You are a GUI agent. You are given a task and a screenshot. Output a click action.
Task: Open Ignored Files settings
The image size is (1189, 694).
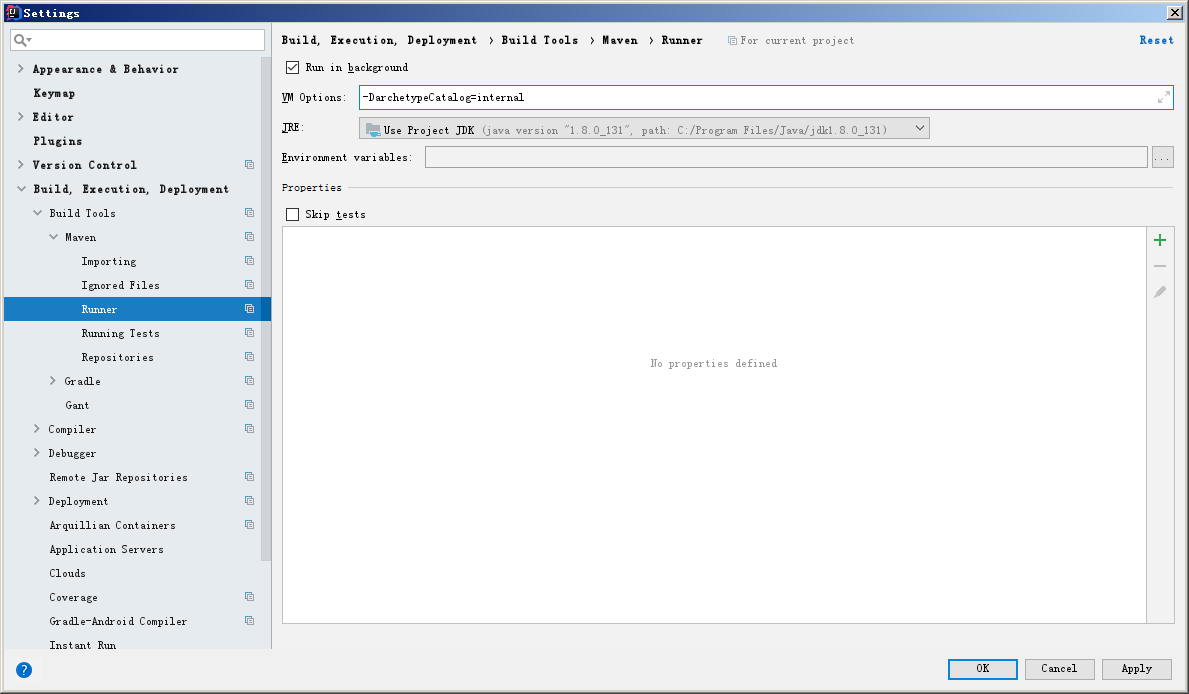(x=121, y=285)
